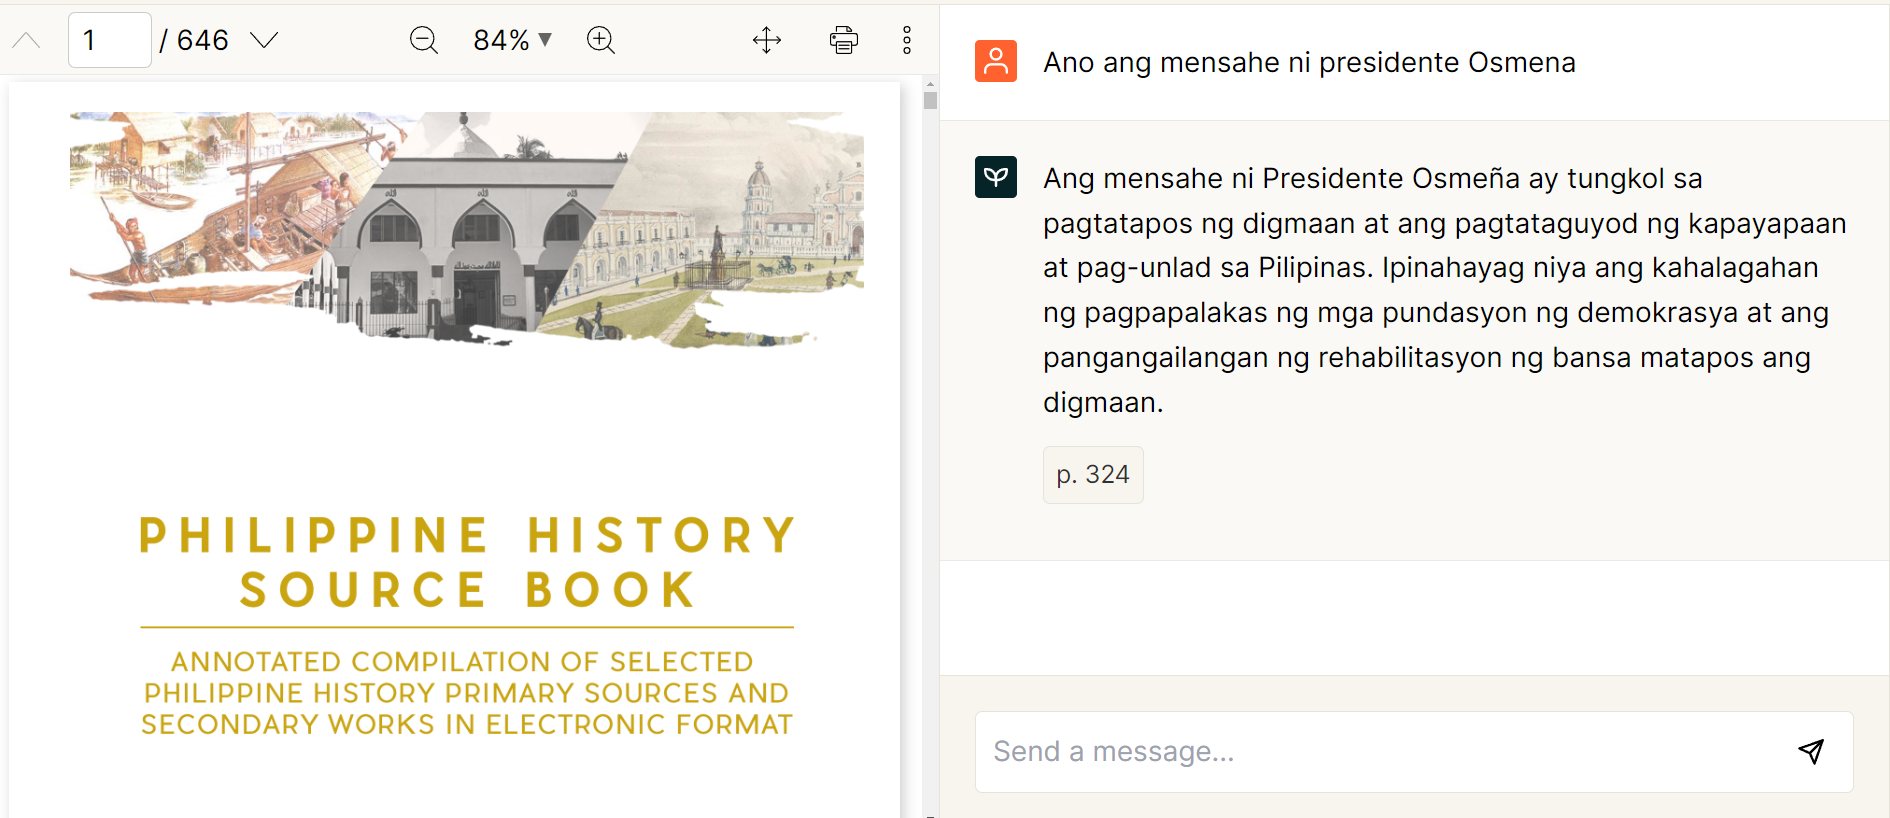The height and width of the screenshot is (818, 1890).
Task: Zoom out using the minus magnifier
Action: tap(424, 40)
